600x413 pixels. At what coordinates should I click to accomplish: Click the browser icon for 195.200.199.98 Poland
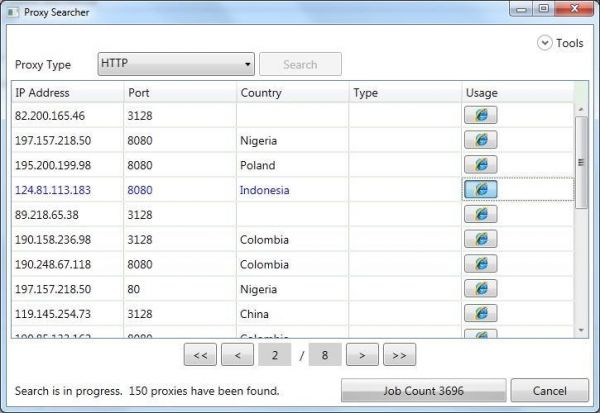[x=480, y=165]
